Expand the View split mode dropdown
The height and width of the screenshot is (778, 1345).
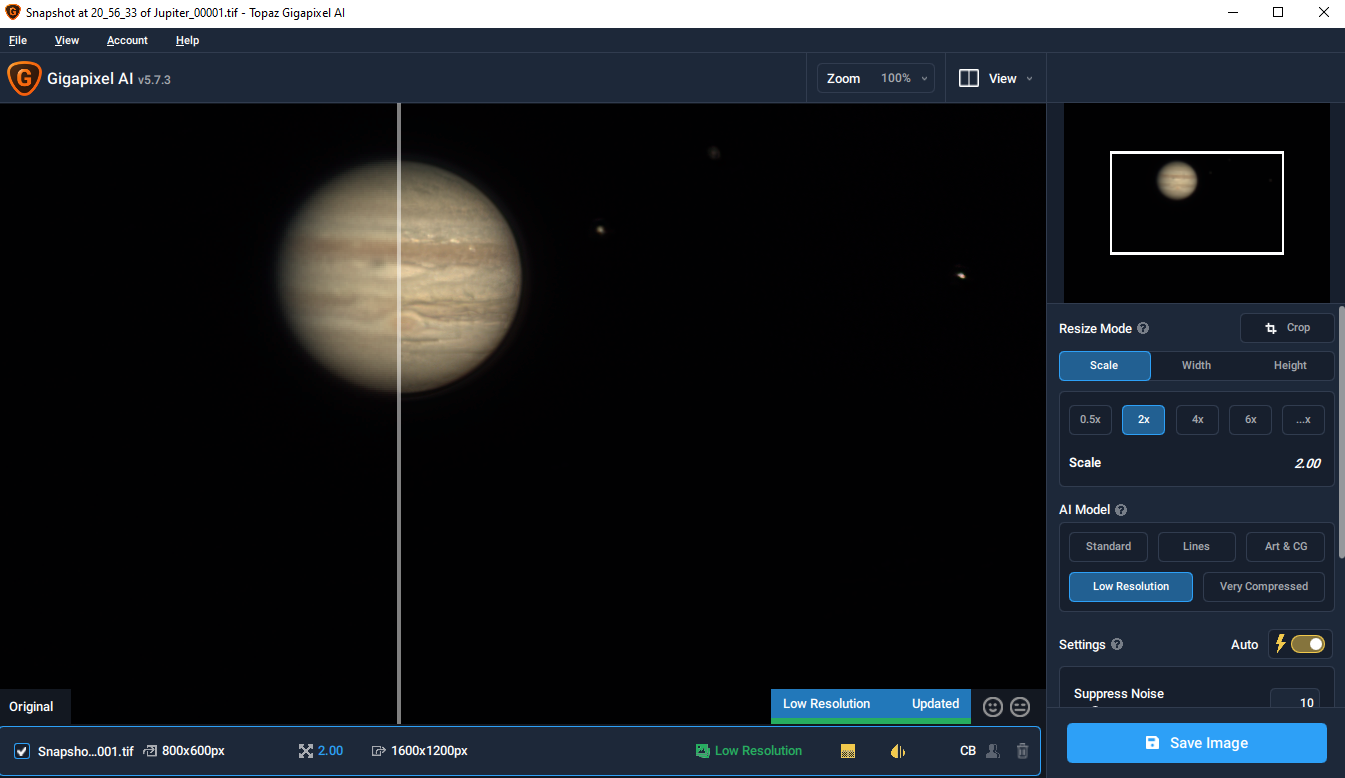[996, 78]
